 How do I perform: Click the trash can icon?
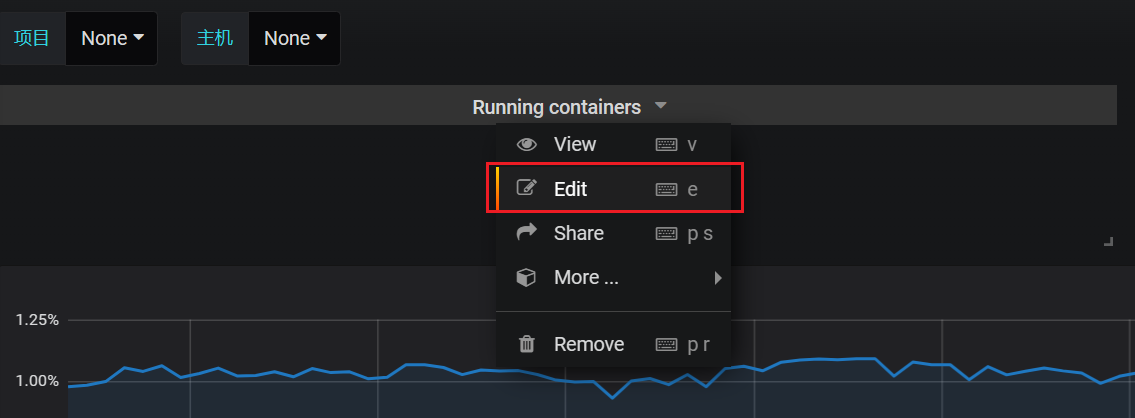pos(527,344)
